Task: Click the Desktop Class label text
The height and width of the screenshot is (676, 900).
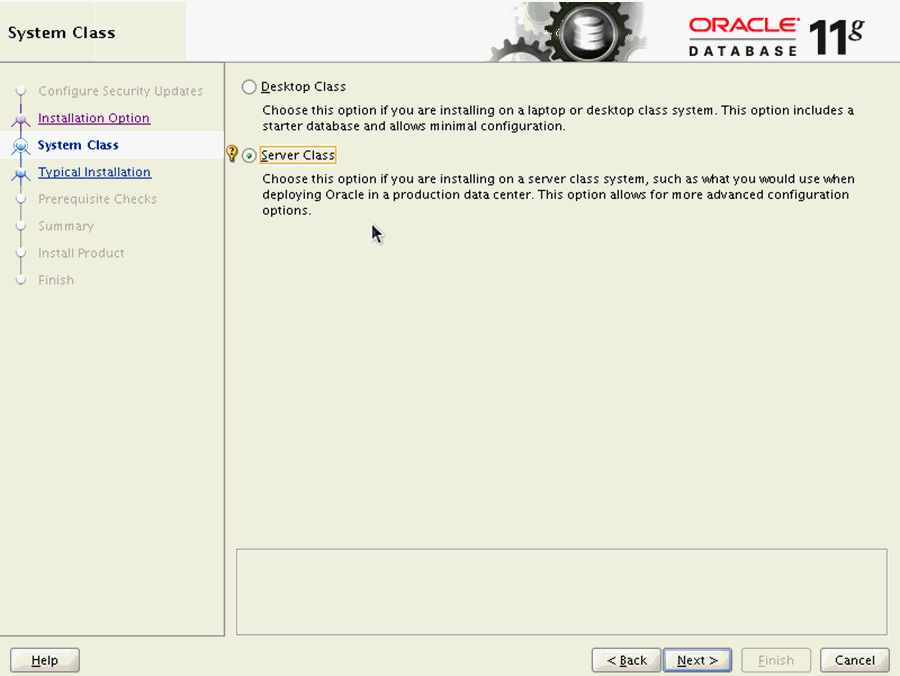Action: point(304,87)
